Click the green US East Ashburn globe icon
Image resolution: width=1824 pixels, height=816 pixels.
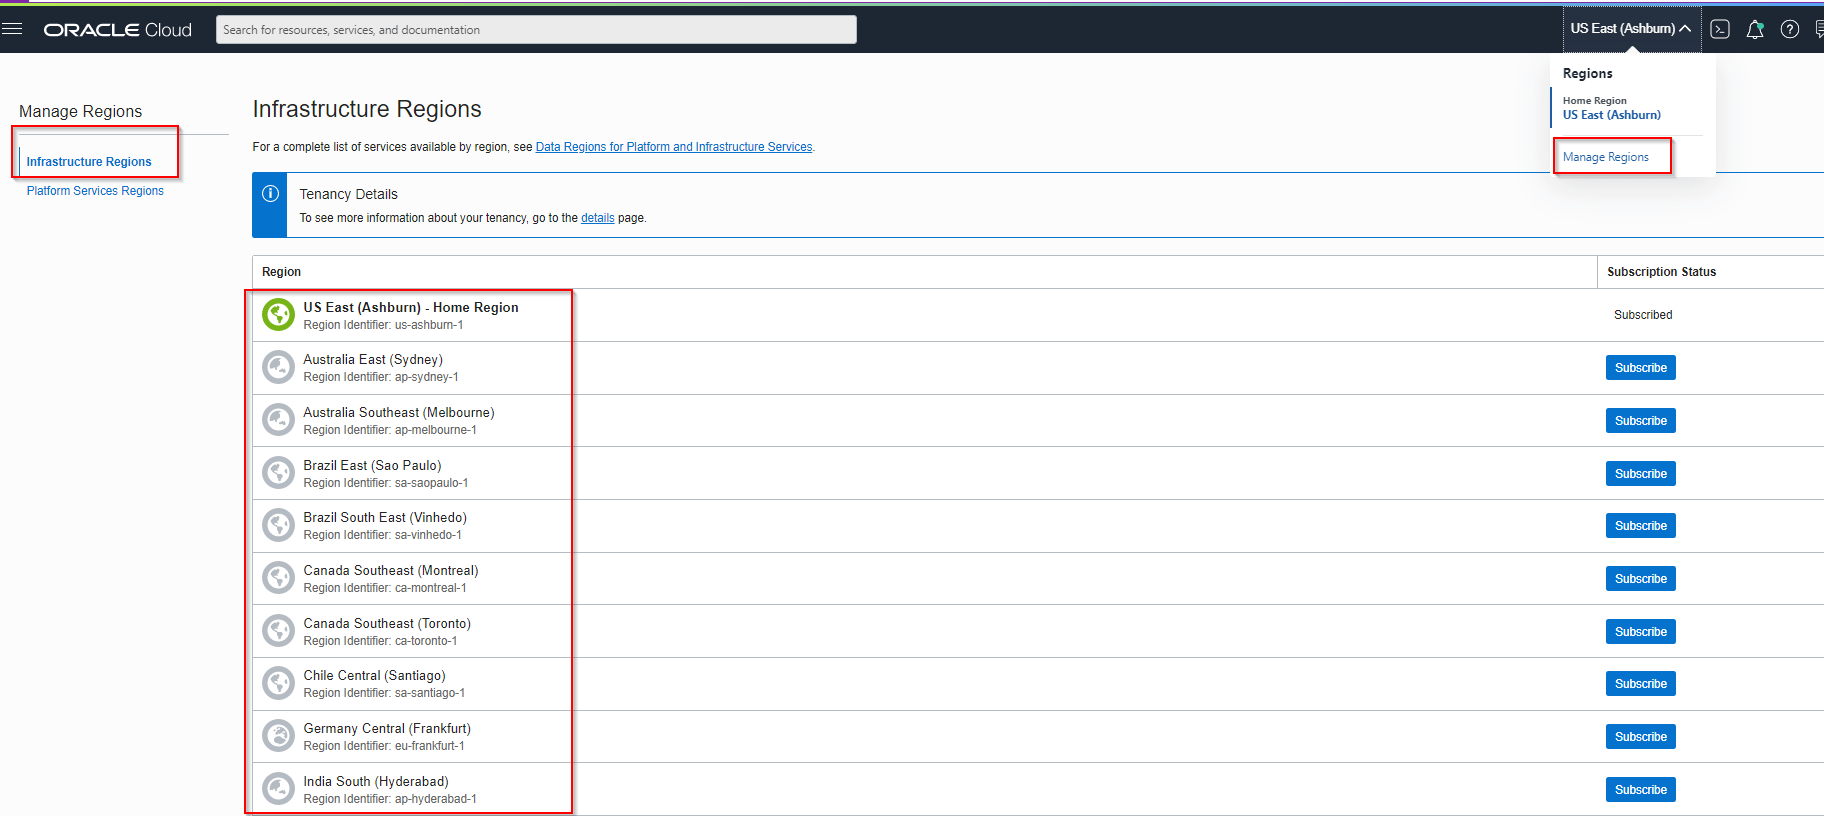tap(278, 315)
